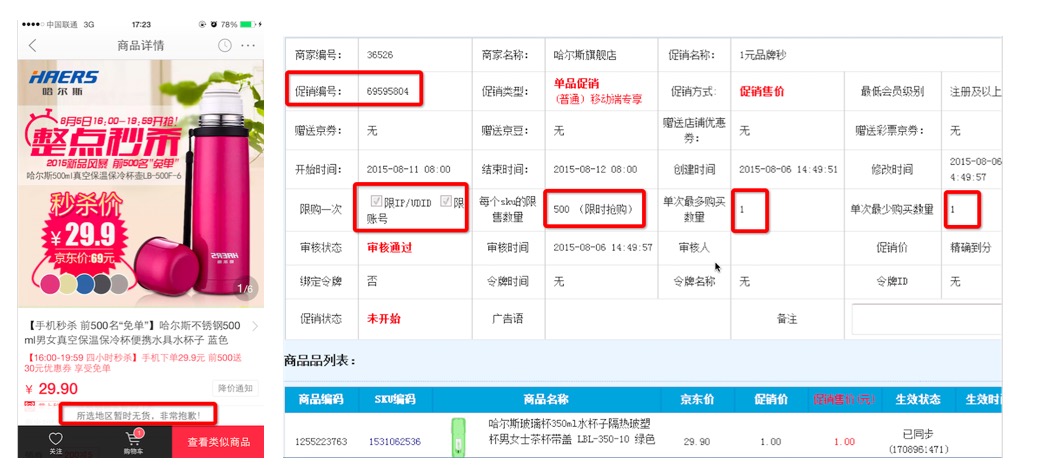Image resolution: width=1043 pixels, height=476 pixels.
Task: Click the 促销价 column header
Action: [770, 400]
